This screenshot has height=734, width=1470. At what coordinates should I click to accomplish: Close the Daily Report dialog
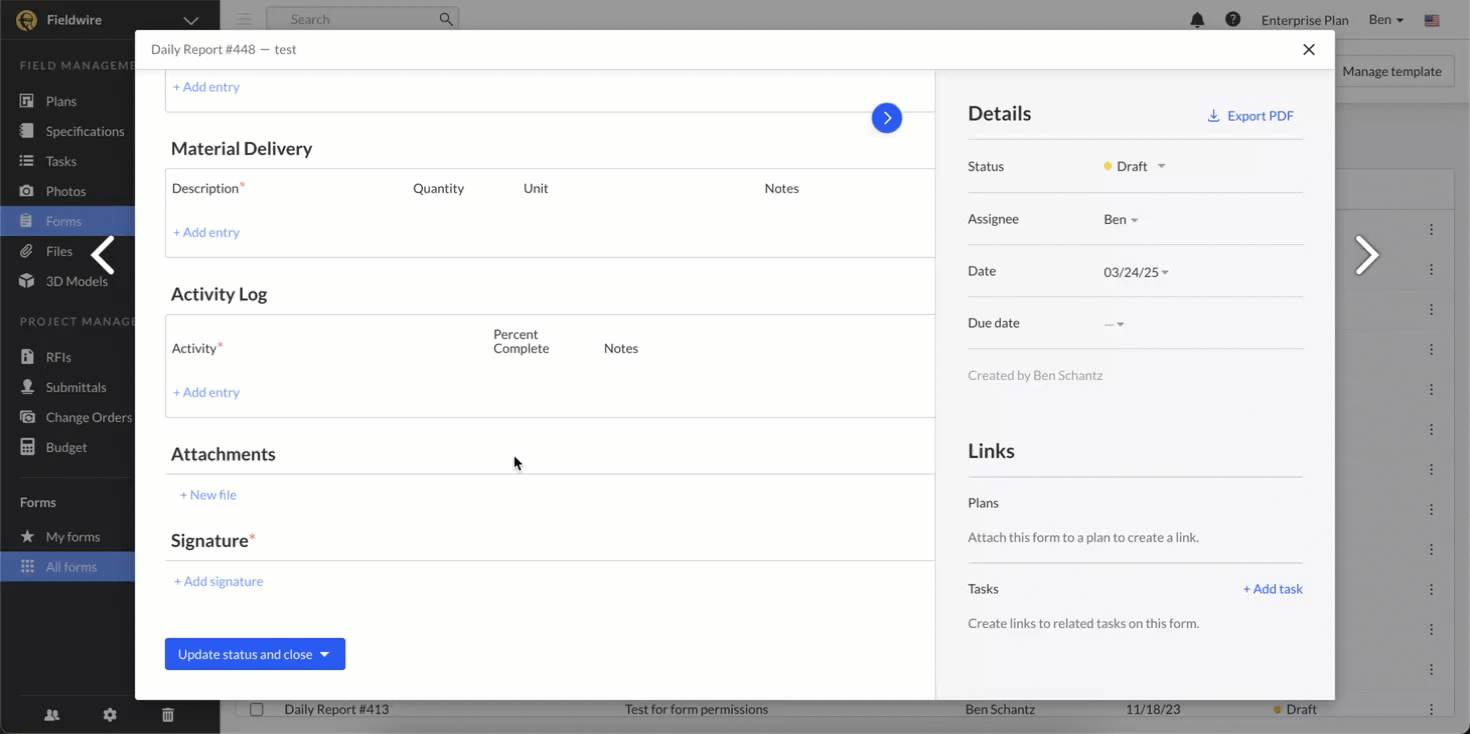click(1308, 49)
